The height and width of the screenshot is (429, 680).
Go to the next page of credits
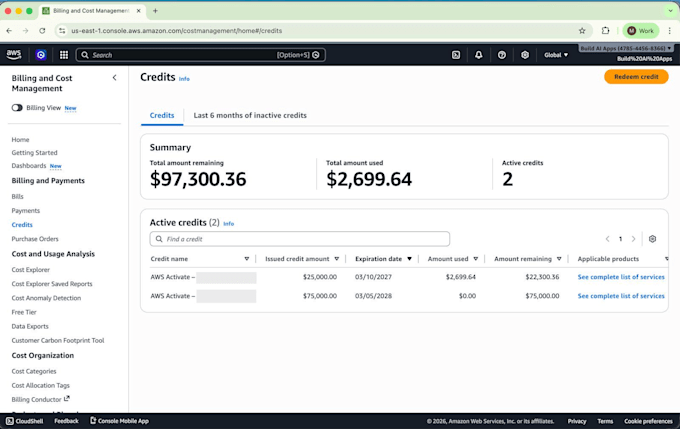(633, 239)
